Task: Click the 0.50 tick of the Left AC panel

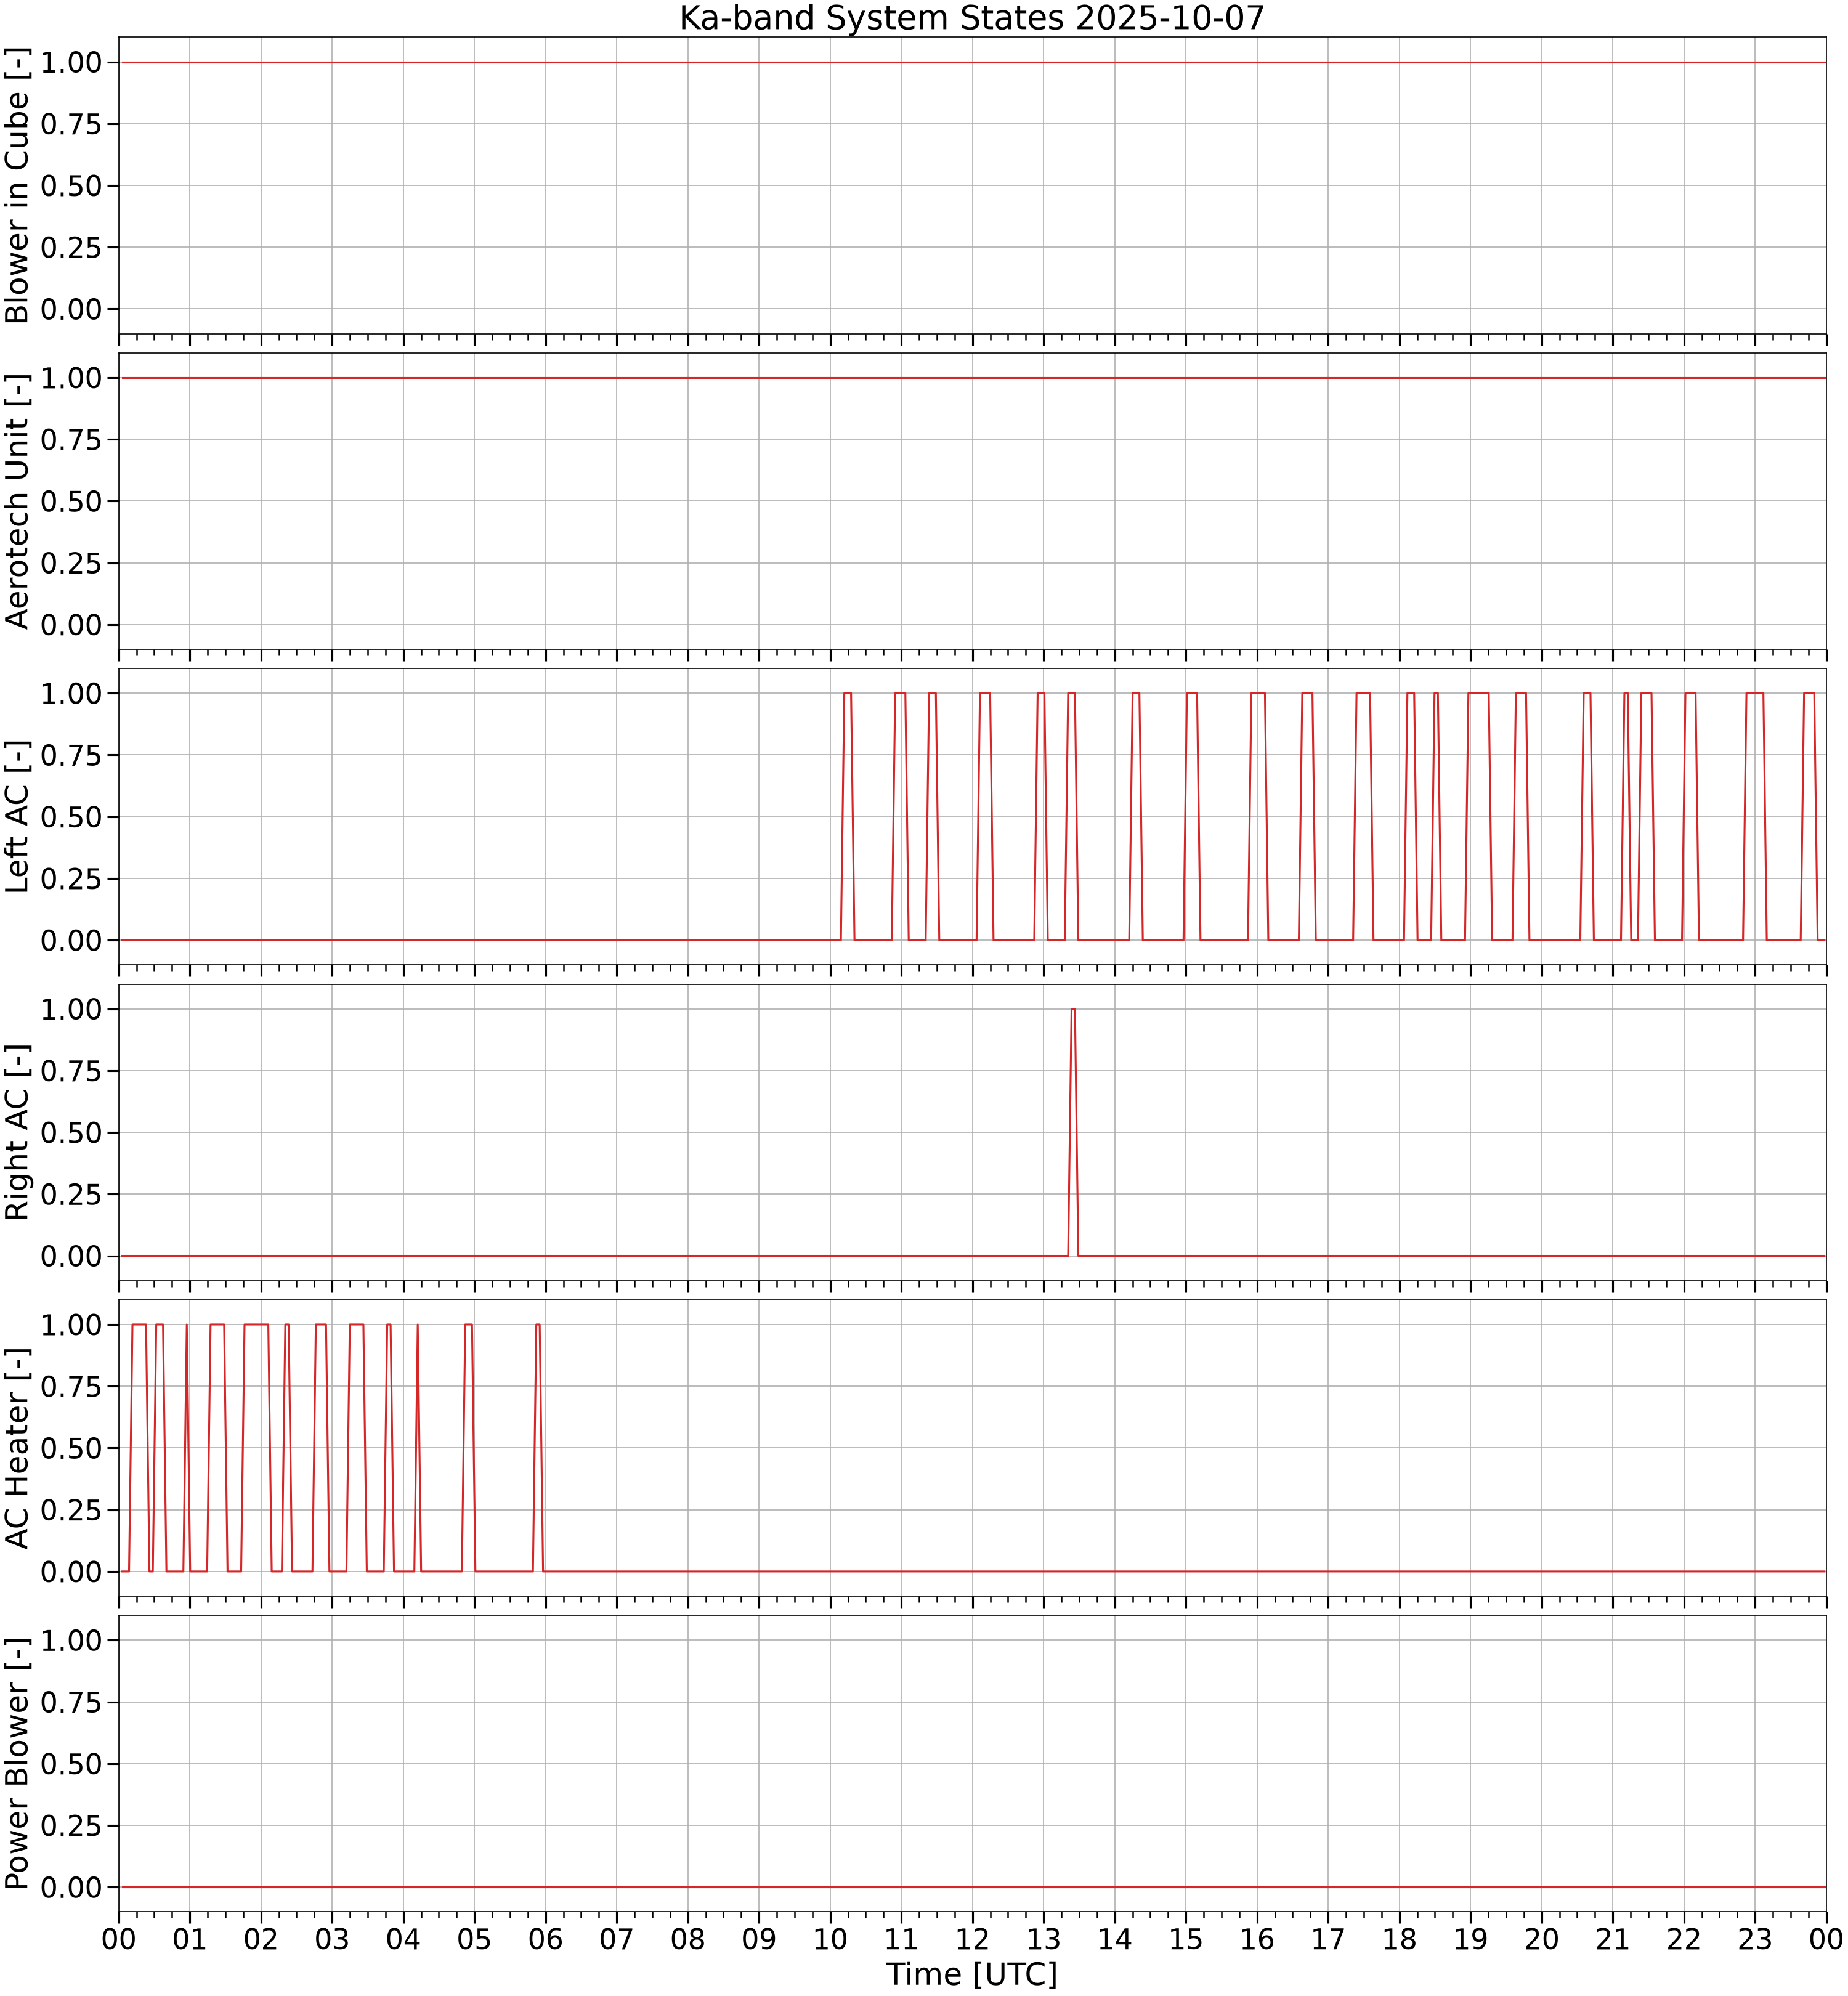Action: tap(71, 817)
